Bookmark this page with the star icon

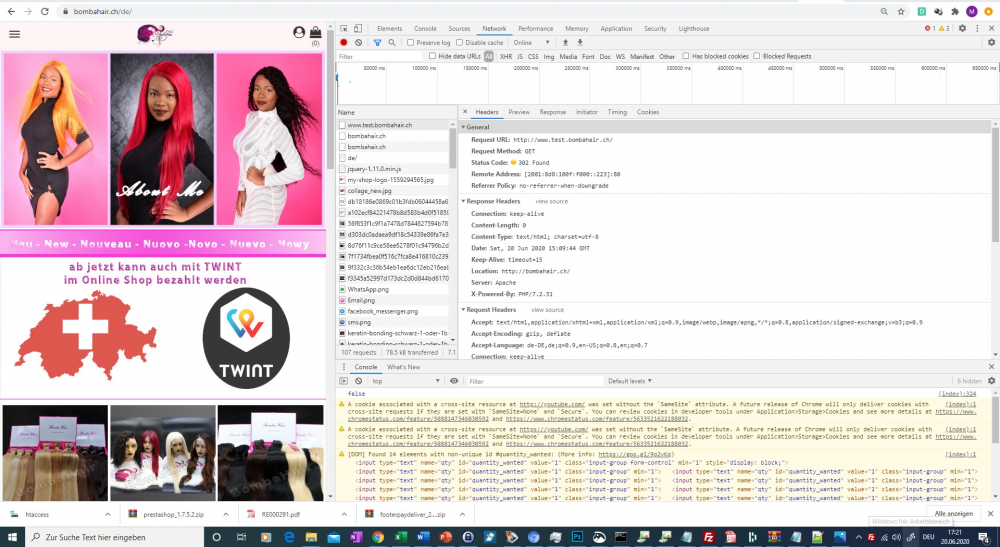[x=901, y=11]
